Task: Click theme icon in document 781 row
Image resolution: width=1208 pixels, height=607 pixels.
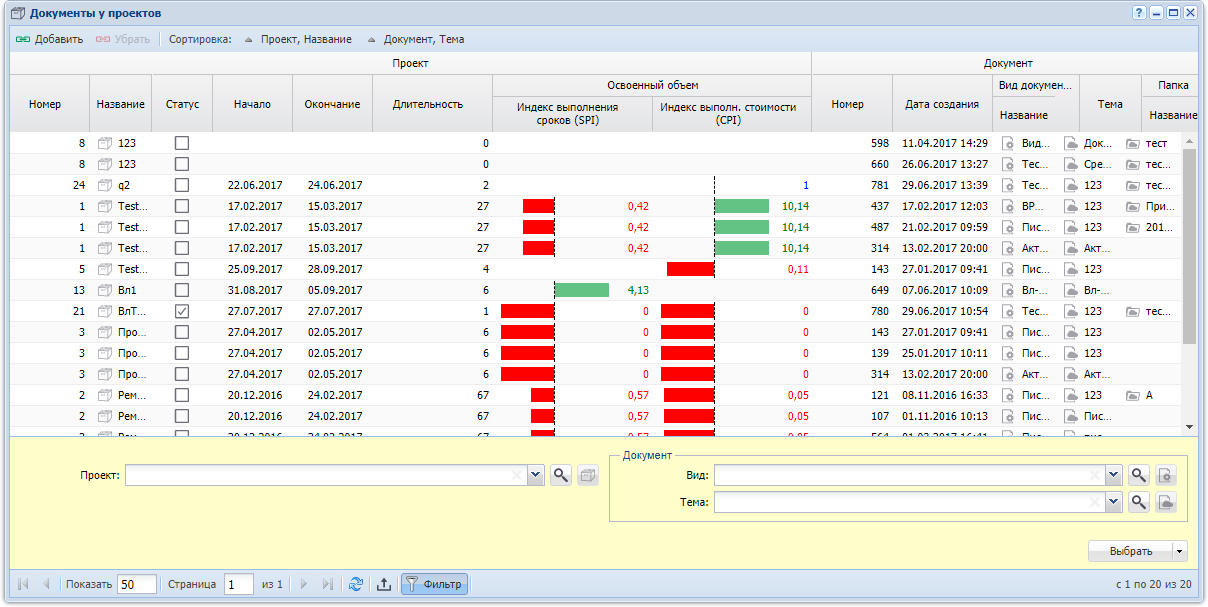Action: pos(1071,185)
